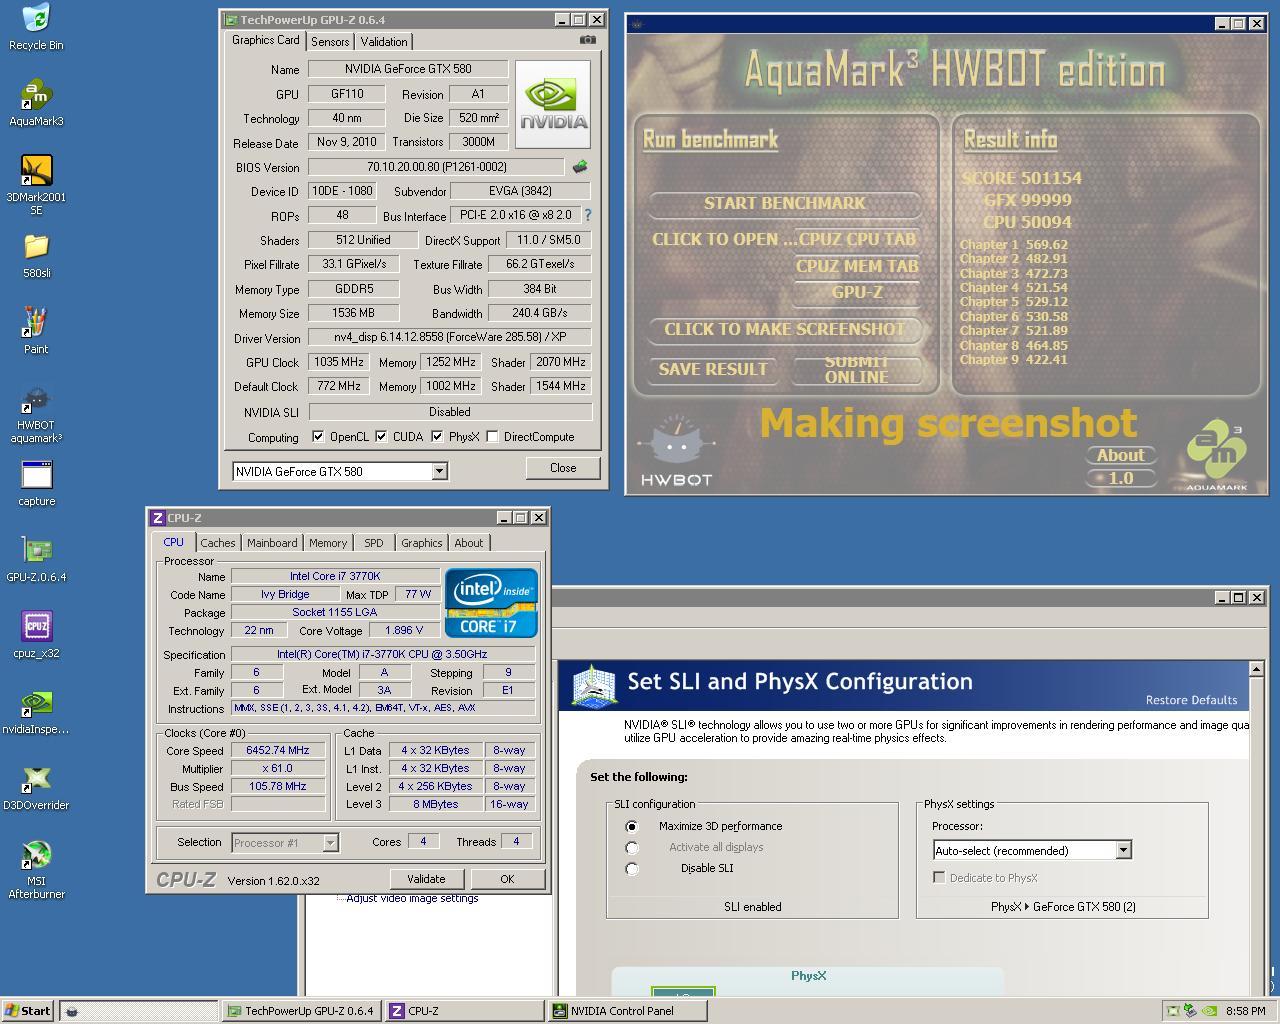This screenshot has width=1280, height=1024.
Task: Select Maximize 3D performance radio button
Action: click(x=631, y=826)
